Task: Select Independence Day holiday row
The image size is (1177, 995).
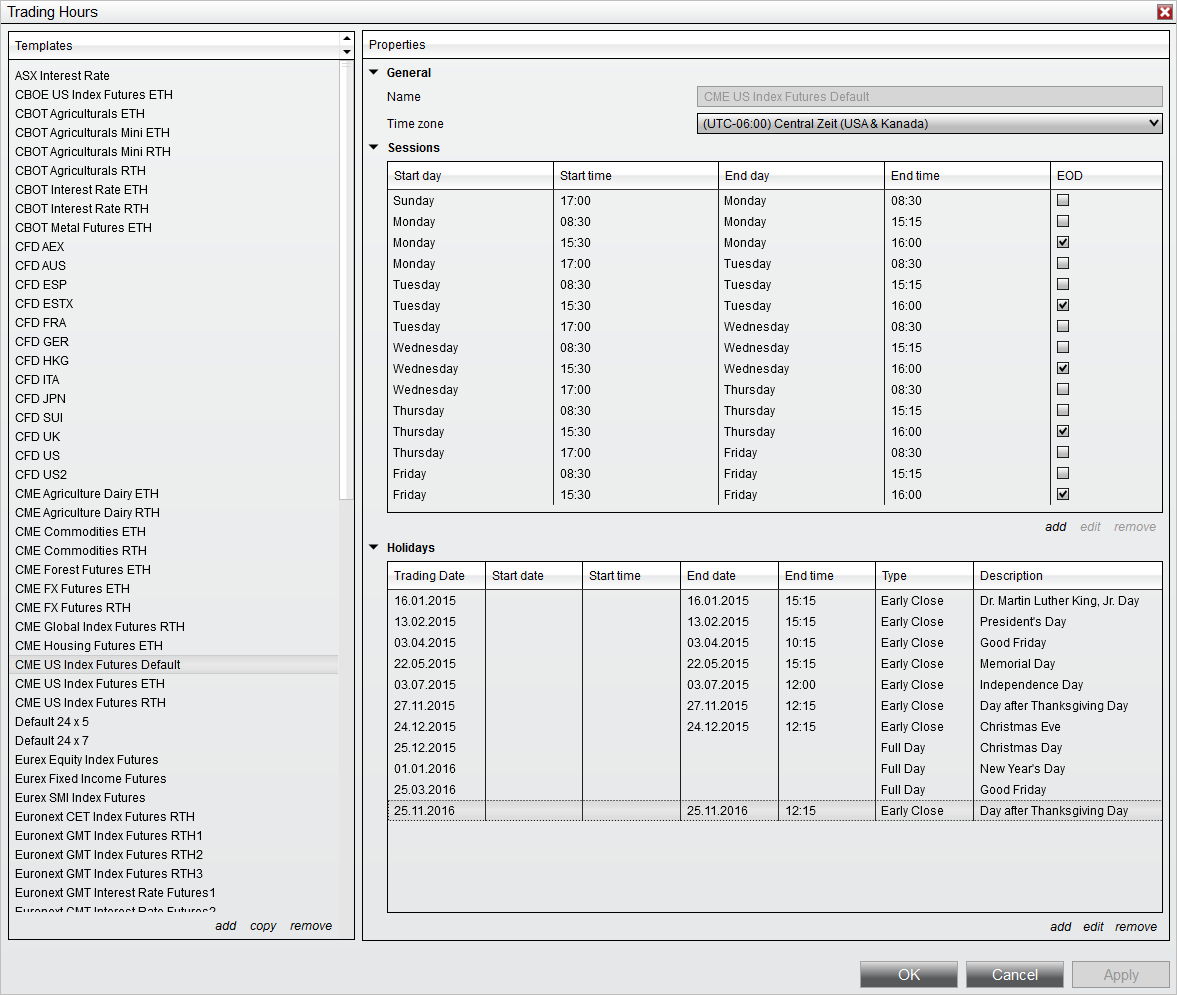Action: [775, 684]
